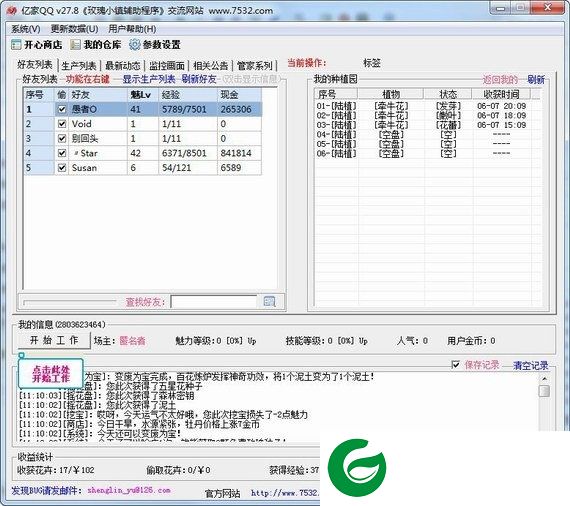Screen dimensions: 570x506
Task: Click 刷新 link in garden panel
Action: [x=536, y=79]
